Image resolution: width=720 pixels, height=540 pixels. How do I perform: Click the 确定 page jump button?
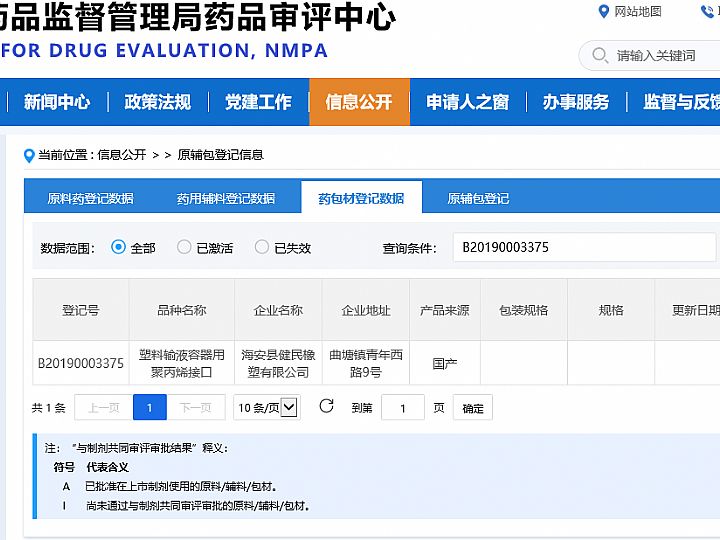tap(473, 408)
